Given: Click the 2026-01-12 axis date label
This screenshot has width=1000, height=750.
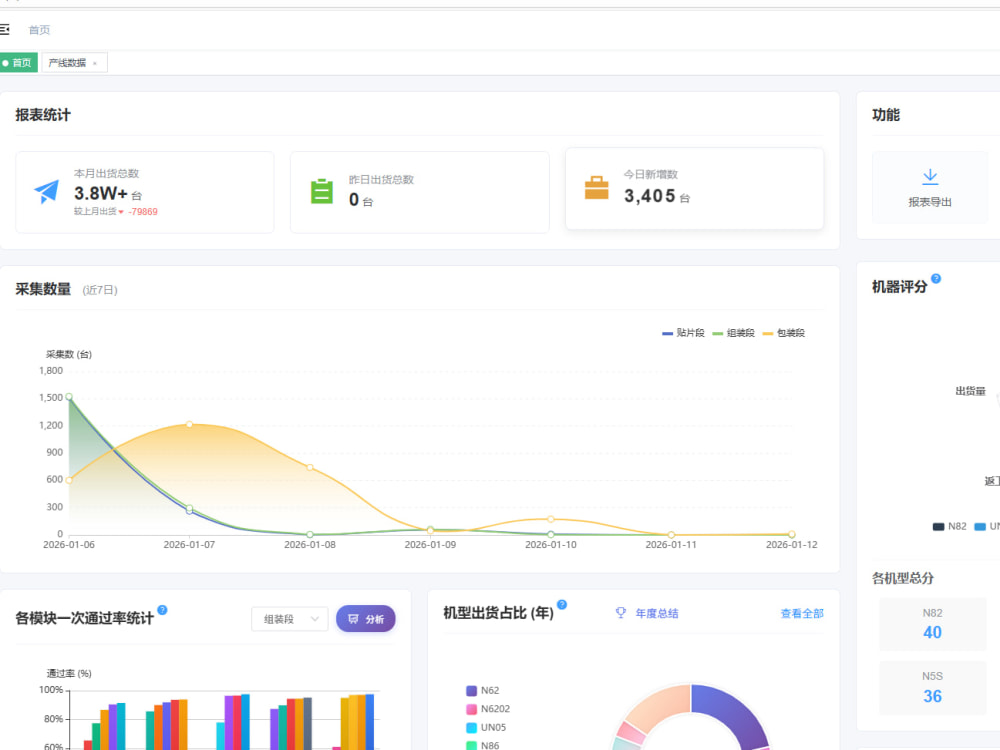Looking at the screenshot, I should click(x=791, y=545).
